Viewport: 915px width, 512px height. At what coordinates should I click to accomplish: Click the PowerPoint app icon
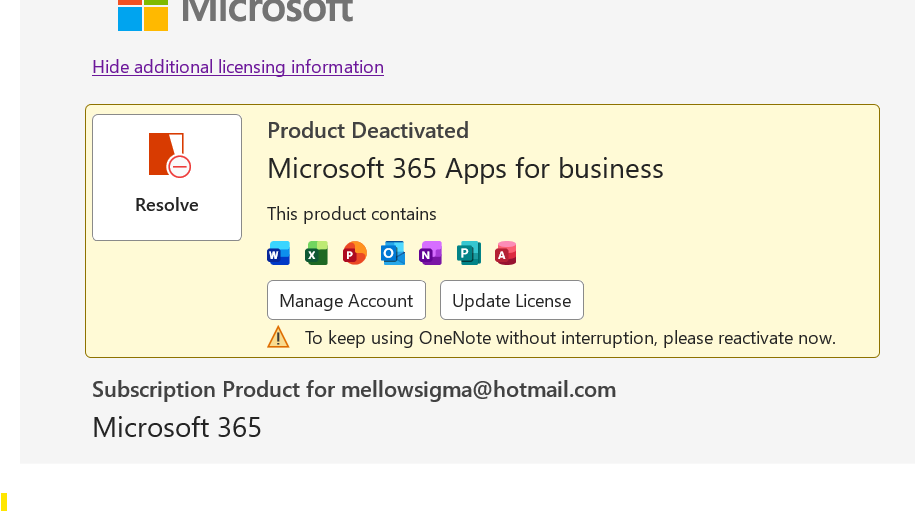pyautogui.click(x=354, y=253)
